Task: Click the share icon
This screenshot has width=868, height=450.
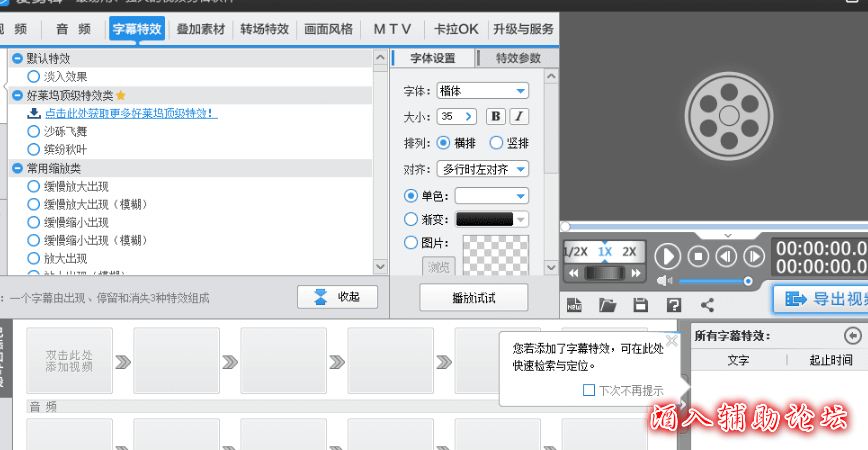Action: 708,304
